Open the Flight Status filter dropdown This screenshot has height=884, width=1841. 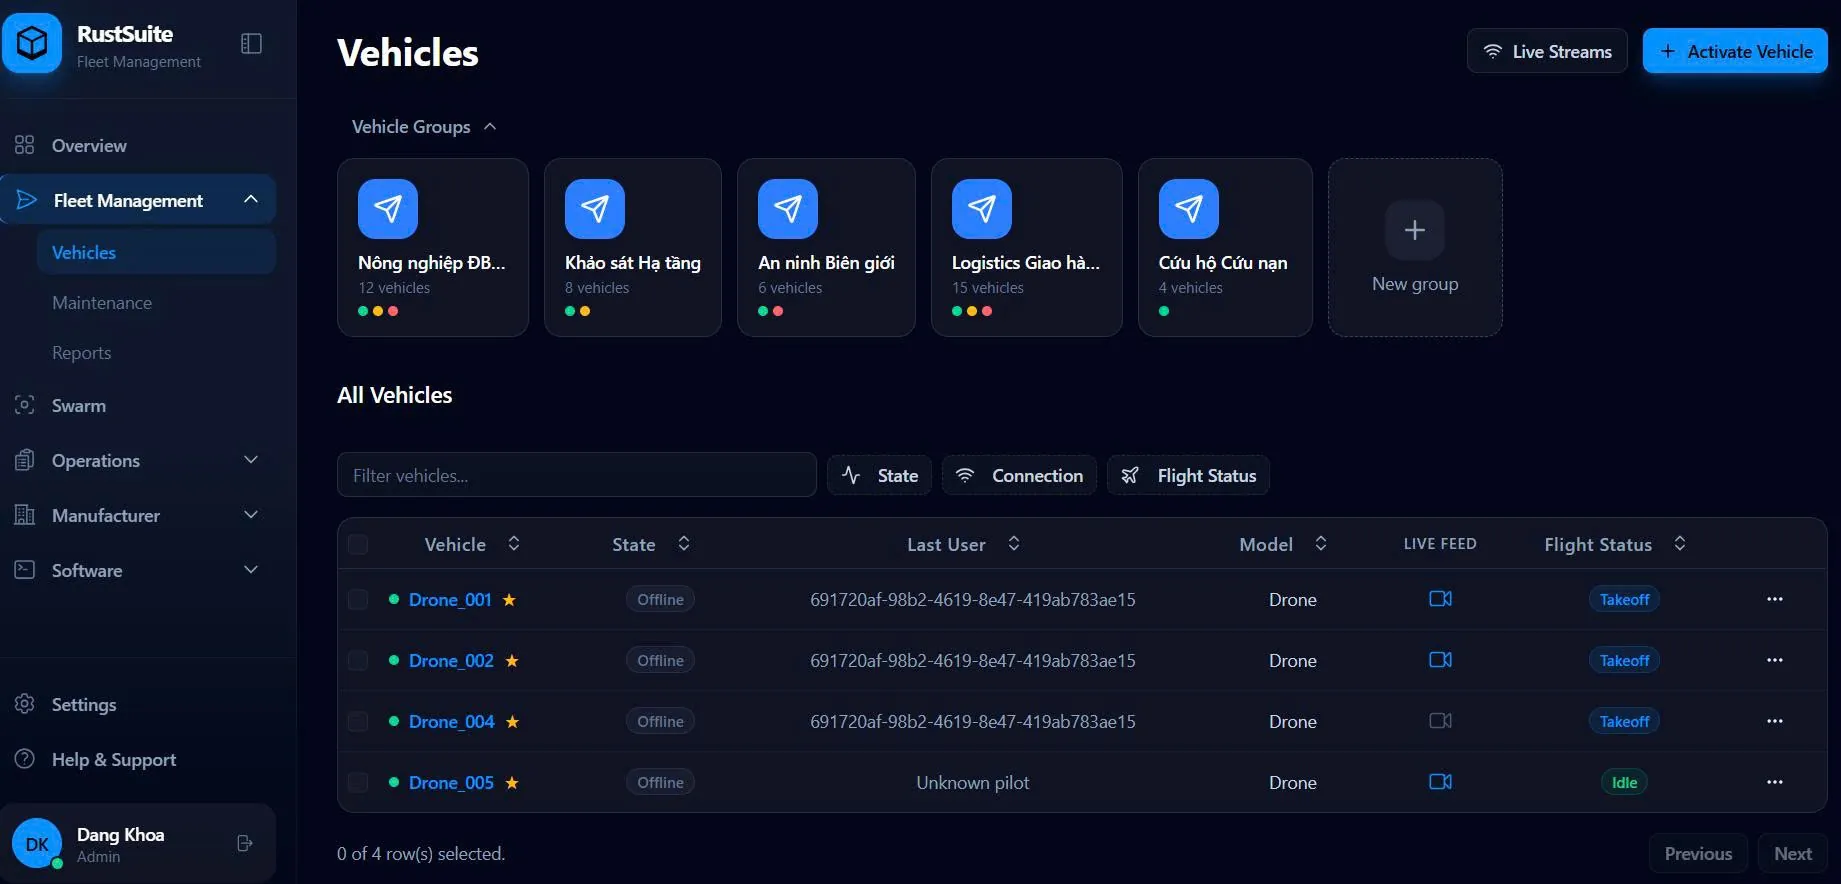pyautogui.click(x=1188, y=476)
